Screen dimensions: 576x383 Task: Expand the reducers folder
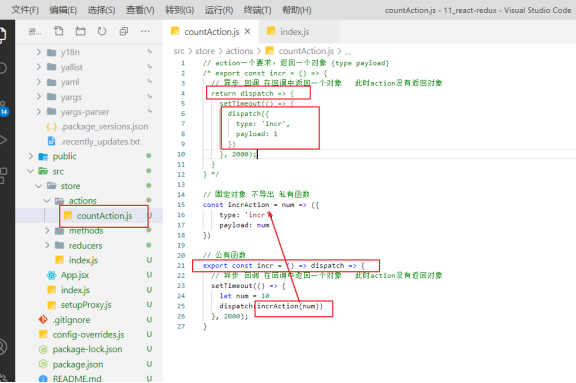tap(89, 245)
